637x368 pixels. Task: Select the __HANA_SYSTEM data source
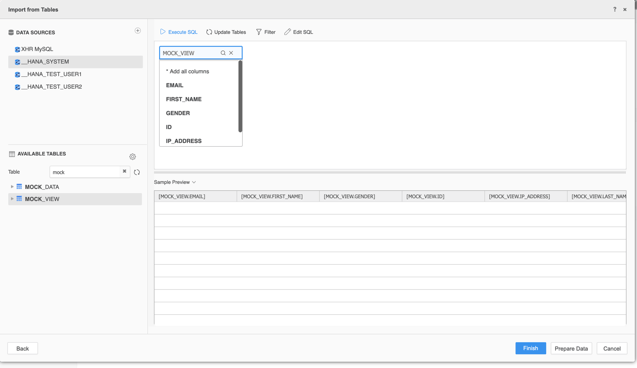(76, 62)
